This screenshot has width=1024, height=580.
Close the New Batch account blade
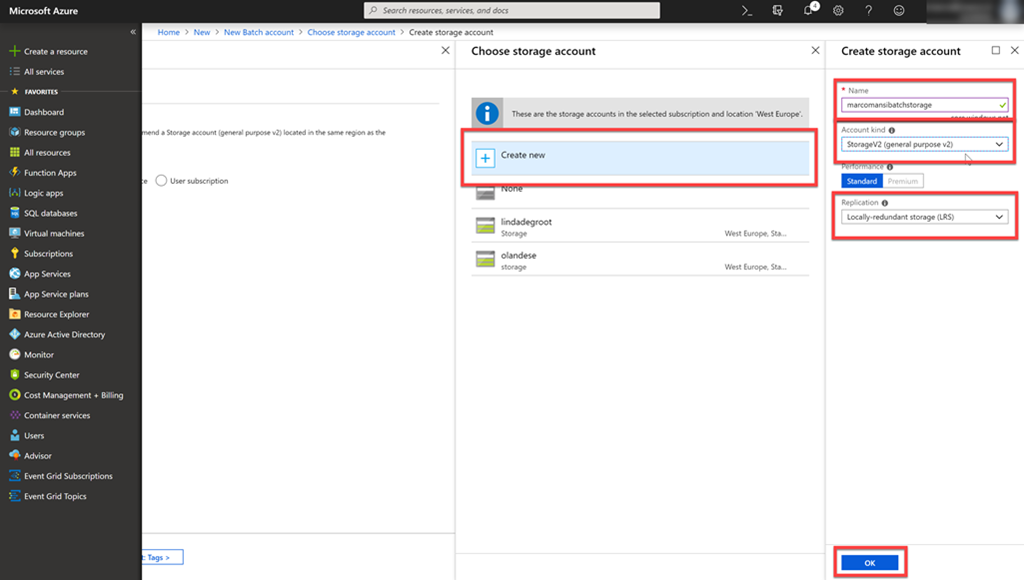point(445,50)
